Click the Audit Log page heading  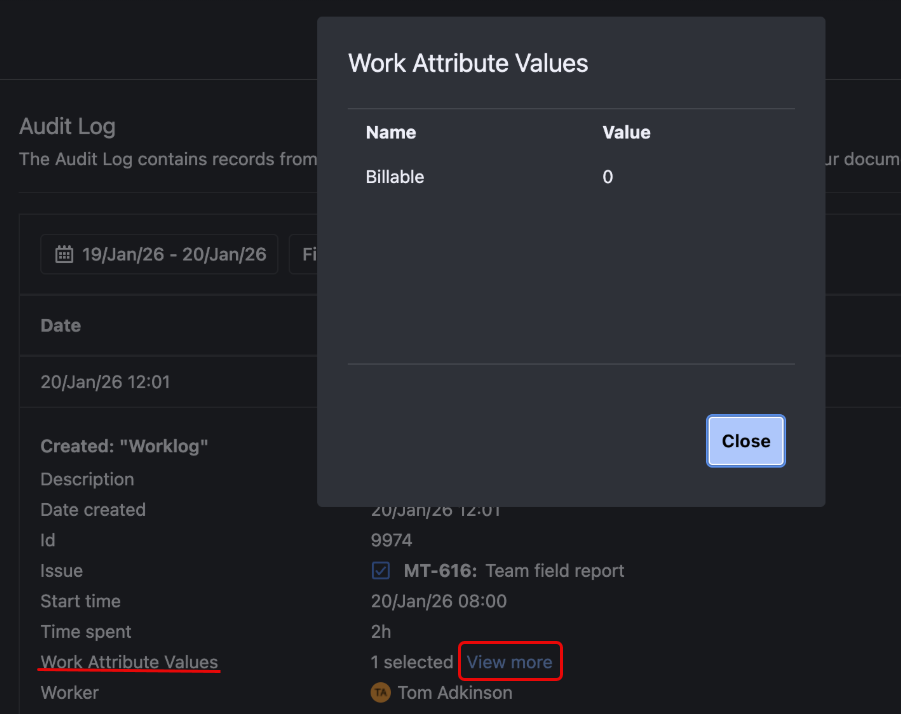coord(67,126)
